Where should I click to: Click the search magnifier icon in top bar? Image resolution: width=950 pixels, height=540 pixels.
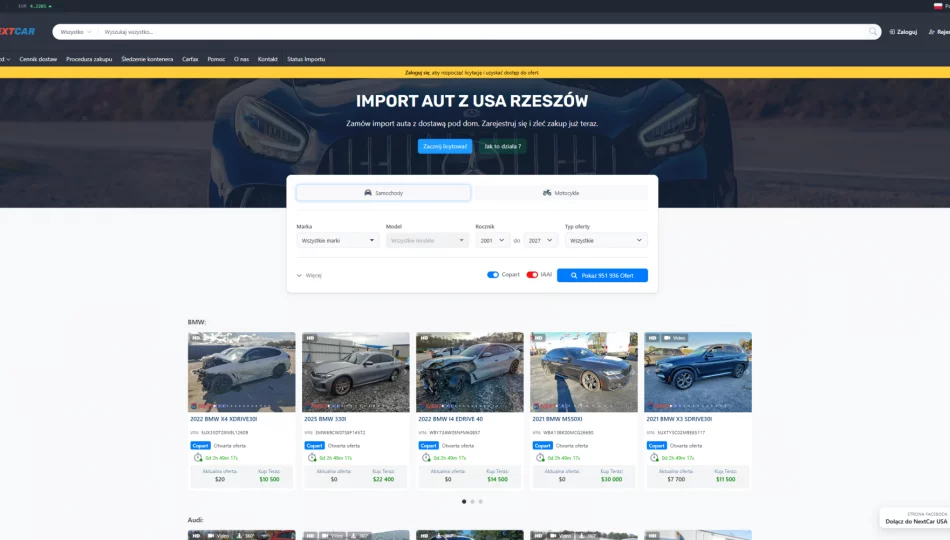point(872,32)
